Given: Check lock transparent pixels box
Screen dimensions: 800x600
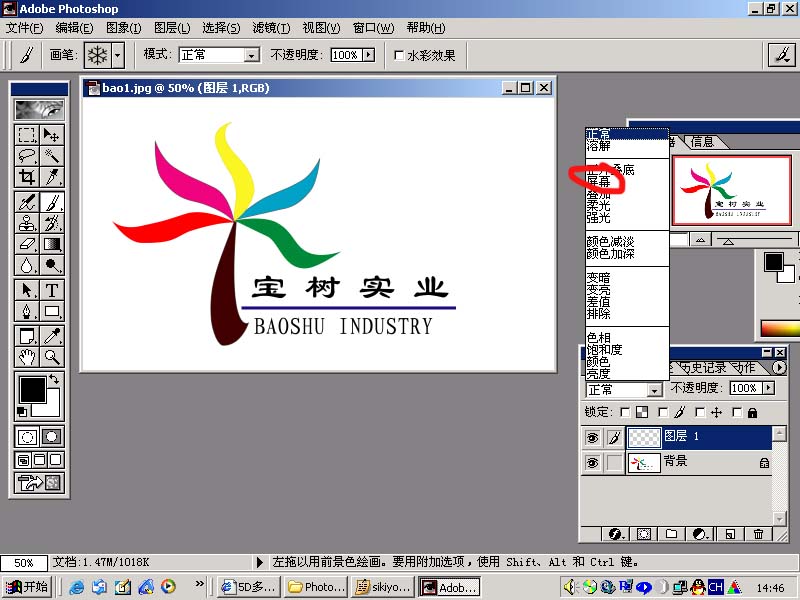Looking at the screenshot, I should pyautogui.click(x=624, y=412).
